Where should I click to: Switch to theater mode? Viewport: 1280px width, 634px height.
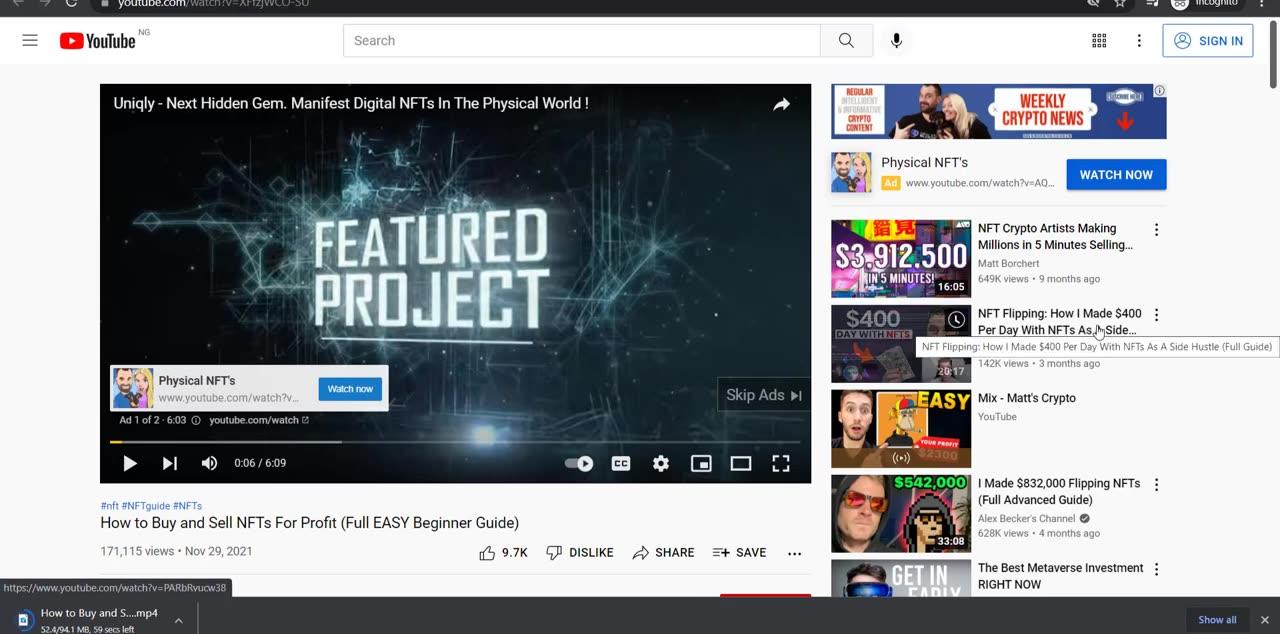point(740,463)
